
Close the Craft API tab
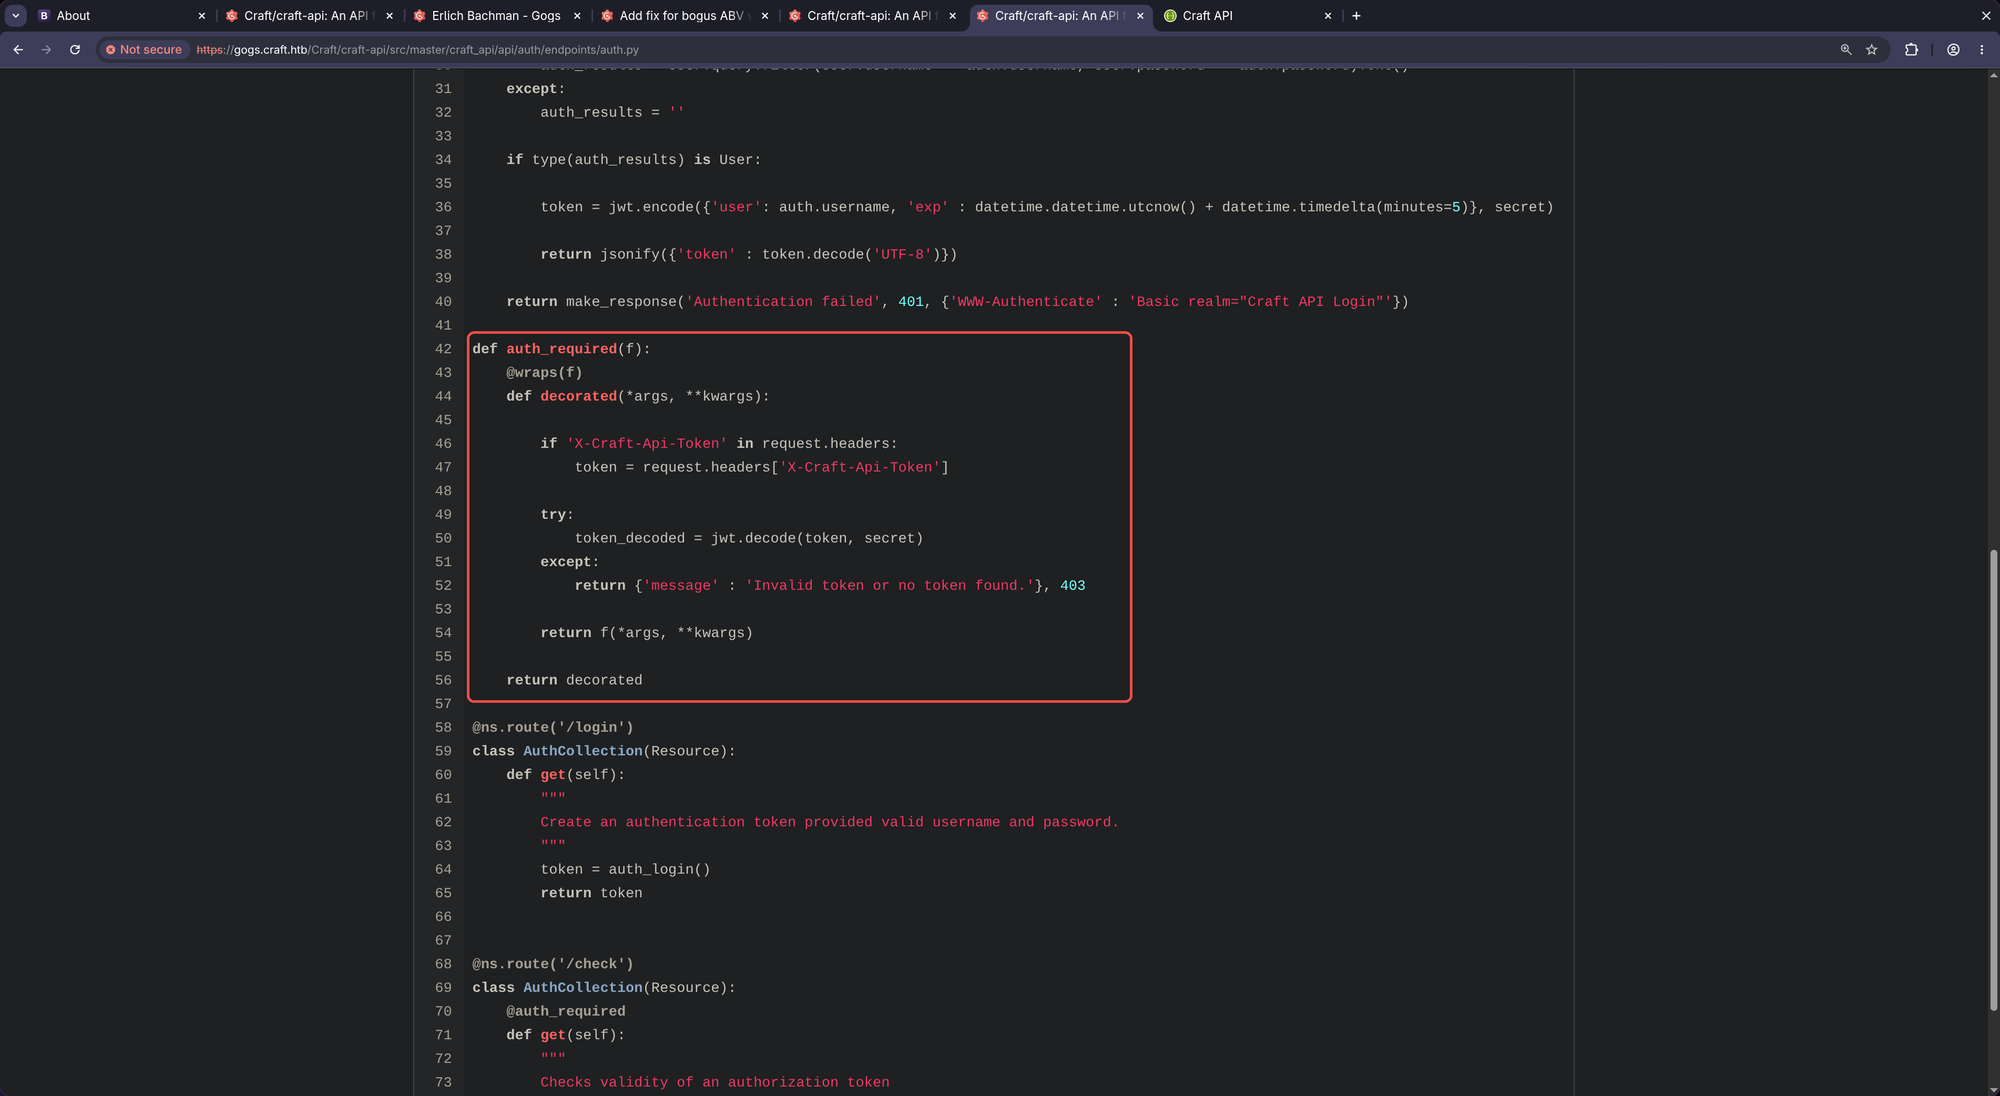(1328, 16)
